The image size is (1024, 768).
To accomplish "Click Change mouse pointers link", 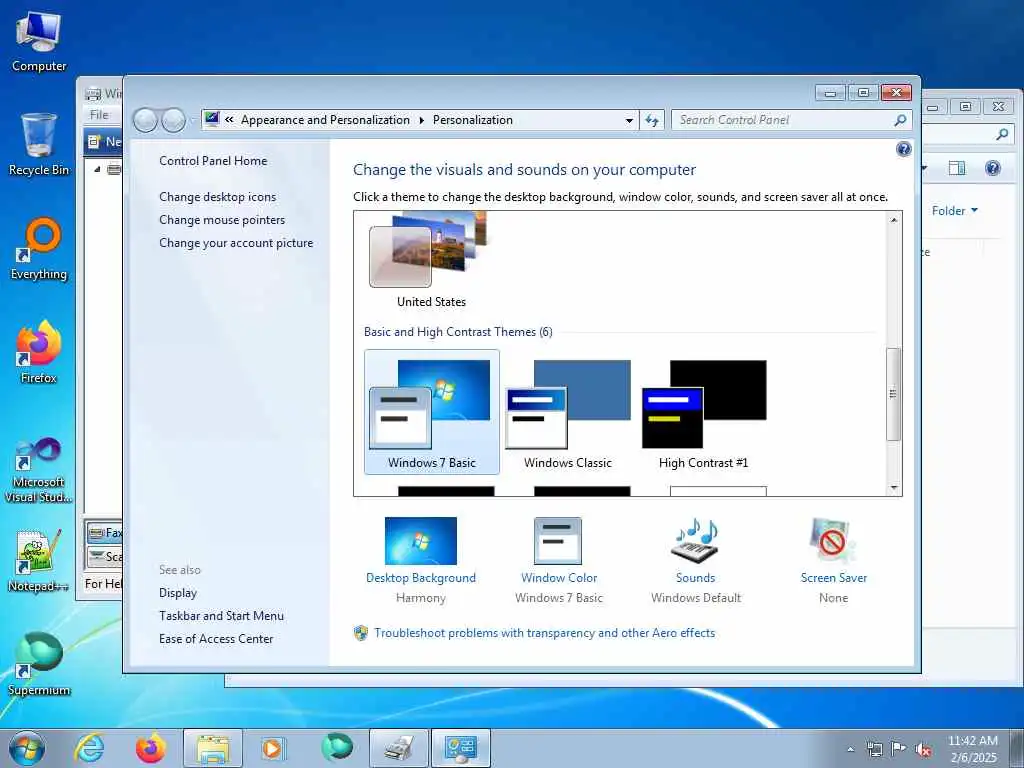I will click(x=222, y=219).
